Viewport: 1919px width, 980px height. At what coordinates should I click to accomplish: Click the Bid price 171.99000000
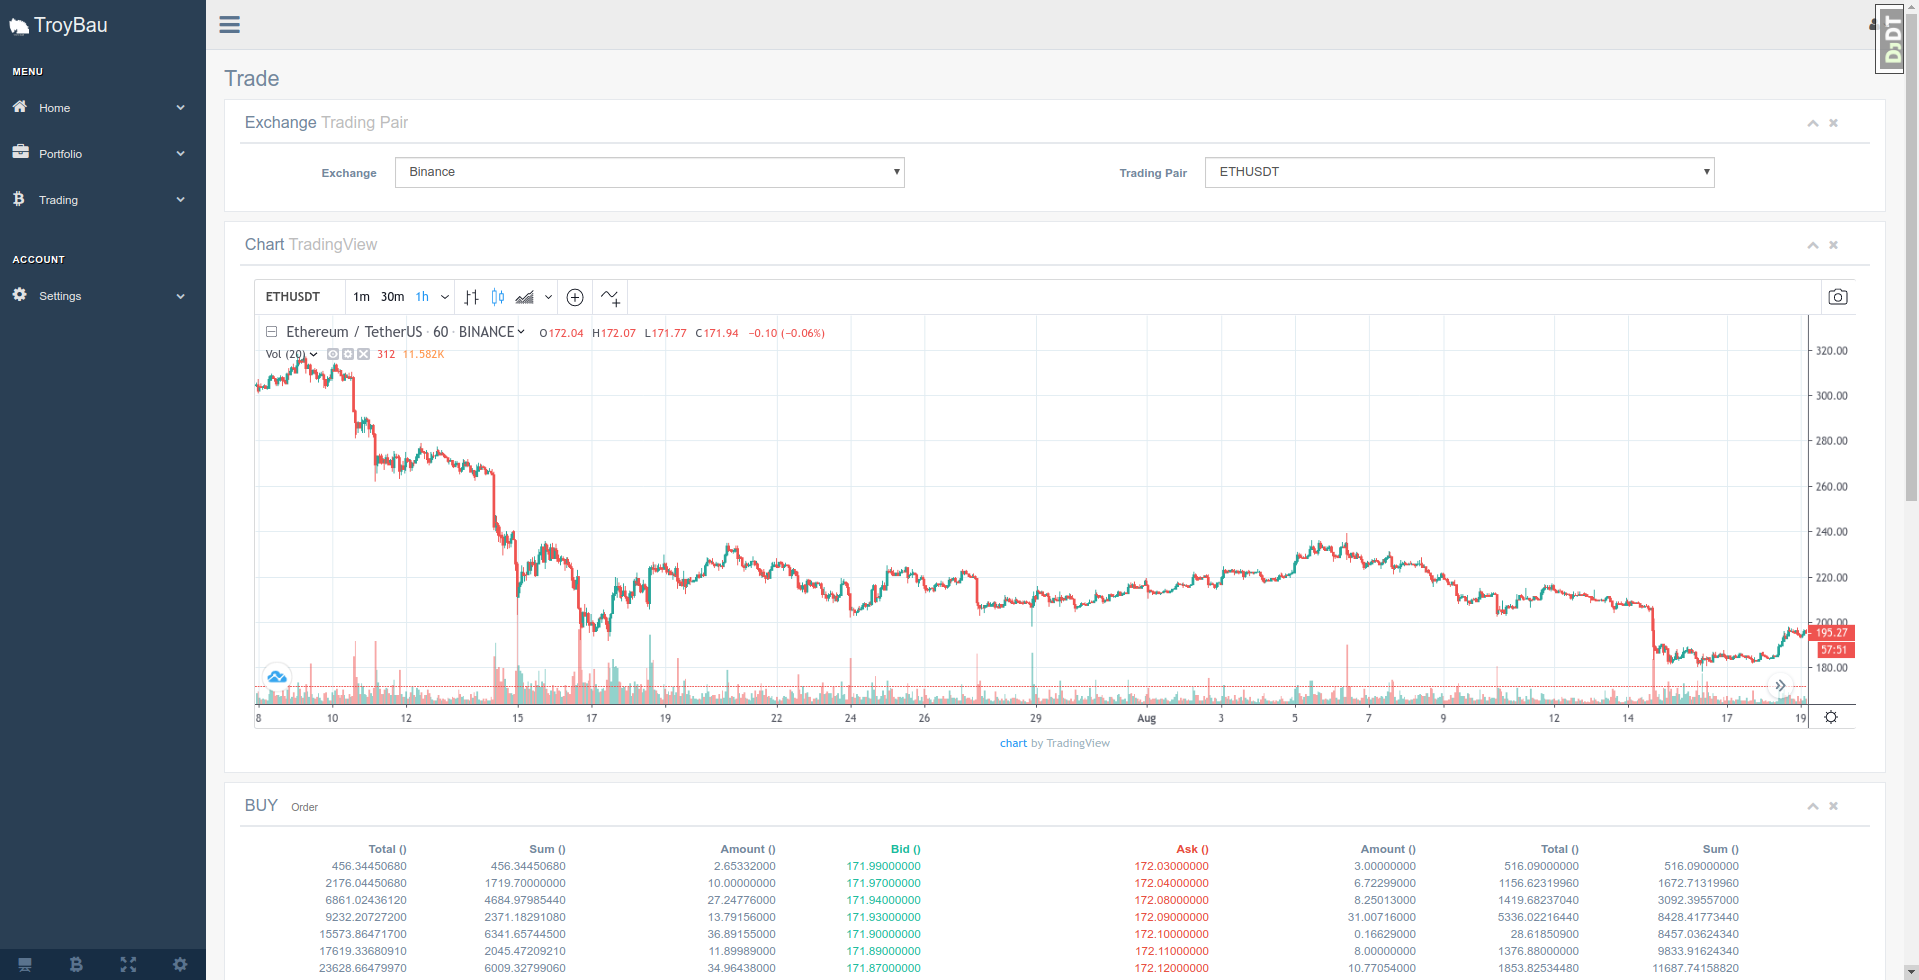[x=883, y=867]
